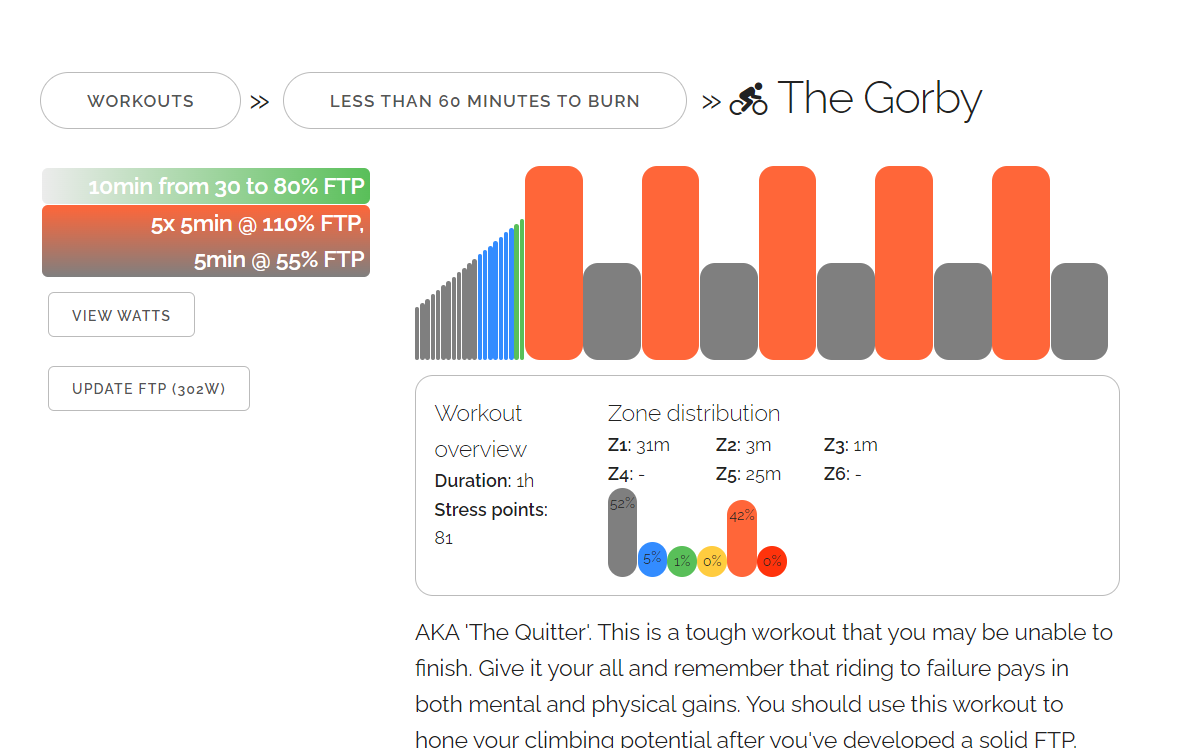Click the first gray recovery bar

click(612, 311)
